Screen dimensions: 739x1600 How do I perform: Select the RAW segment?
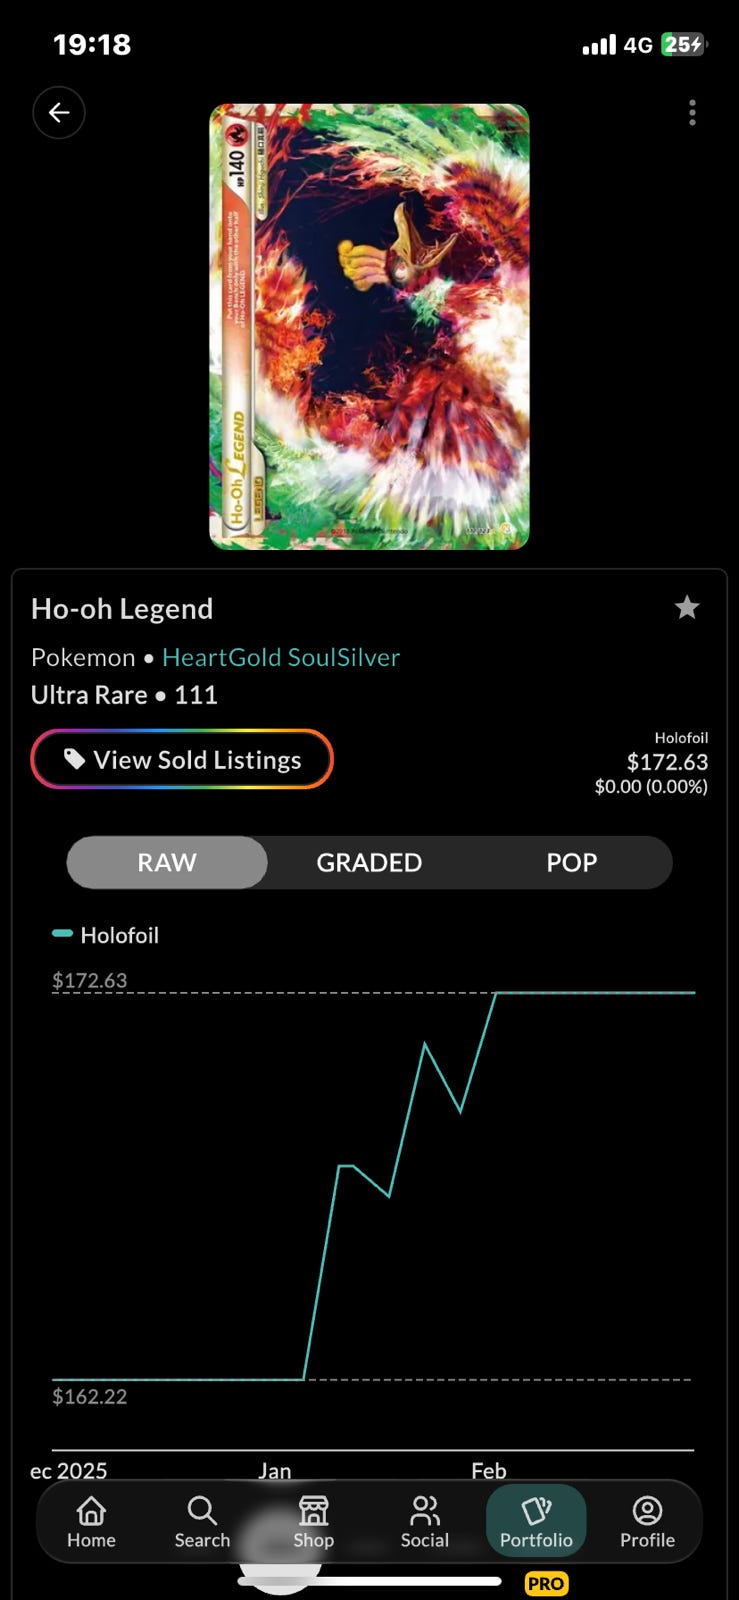point(167,862)
